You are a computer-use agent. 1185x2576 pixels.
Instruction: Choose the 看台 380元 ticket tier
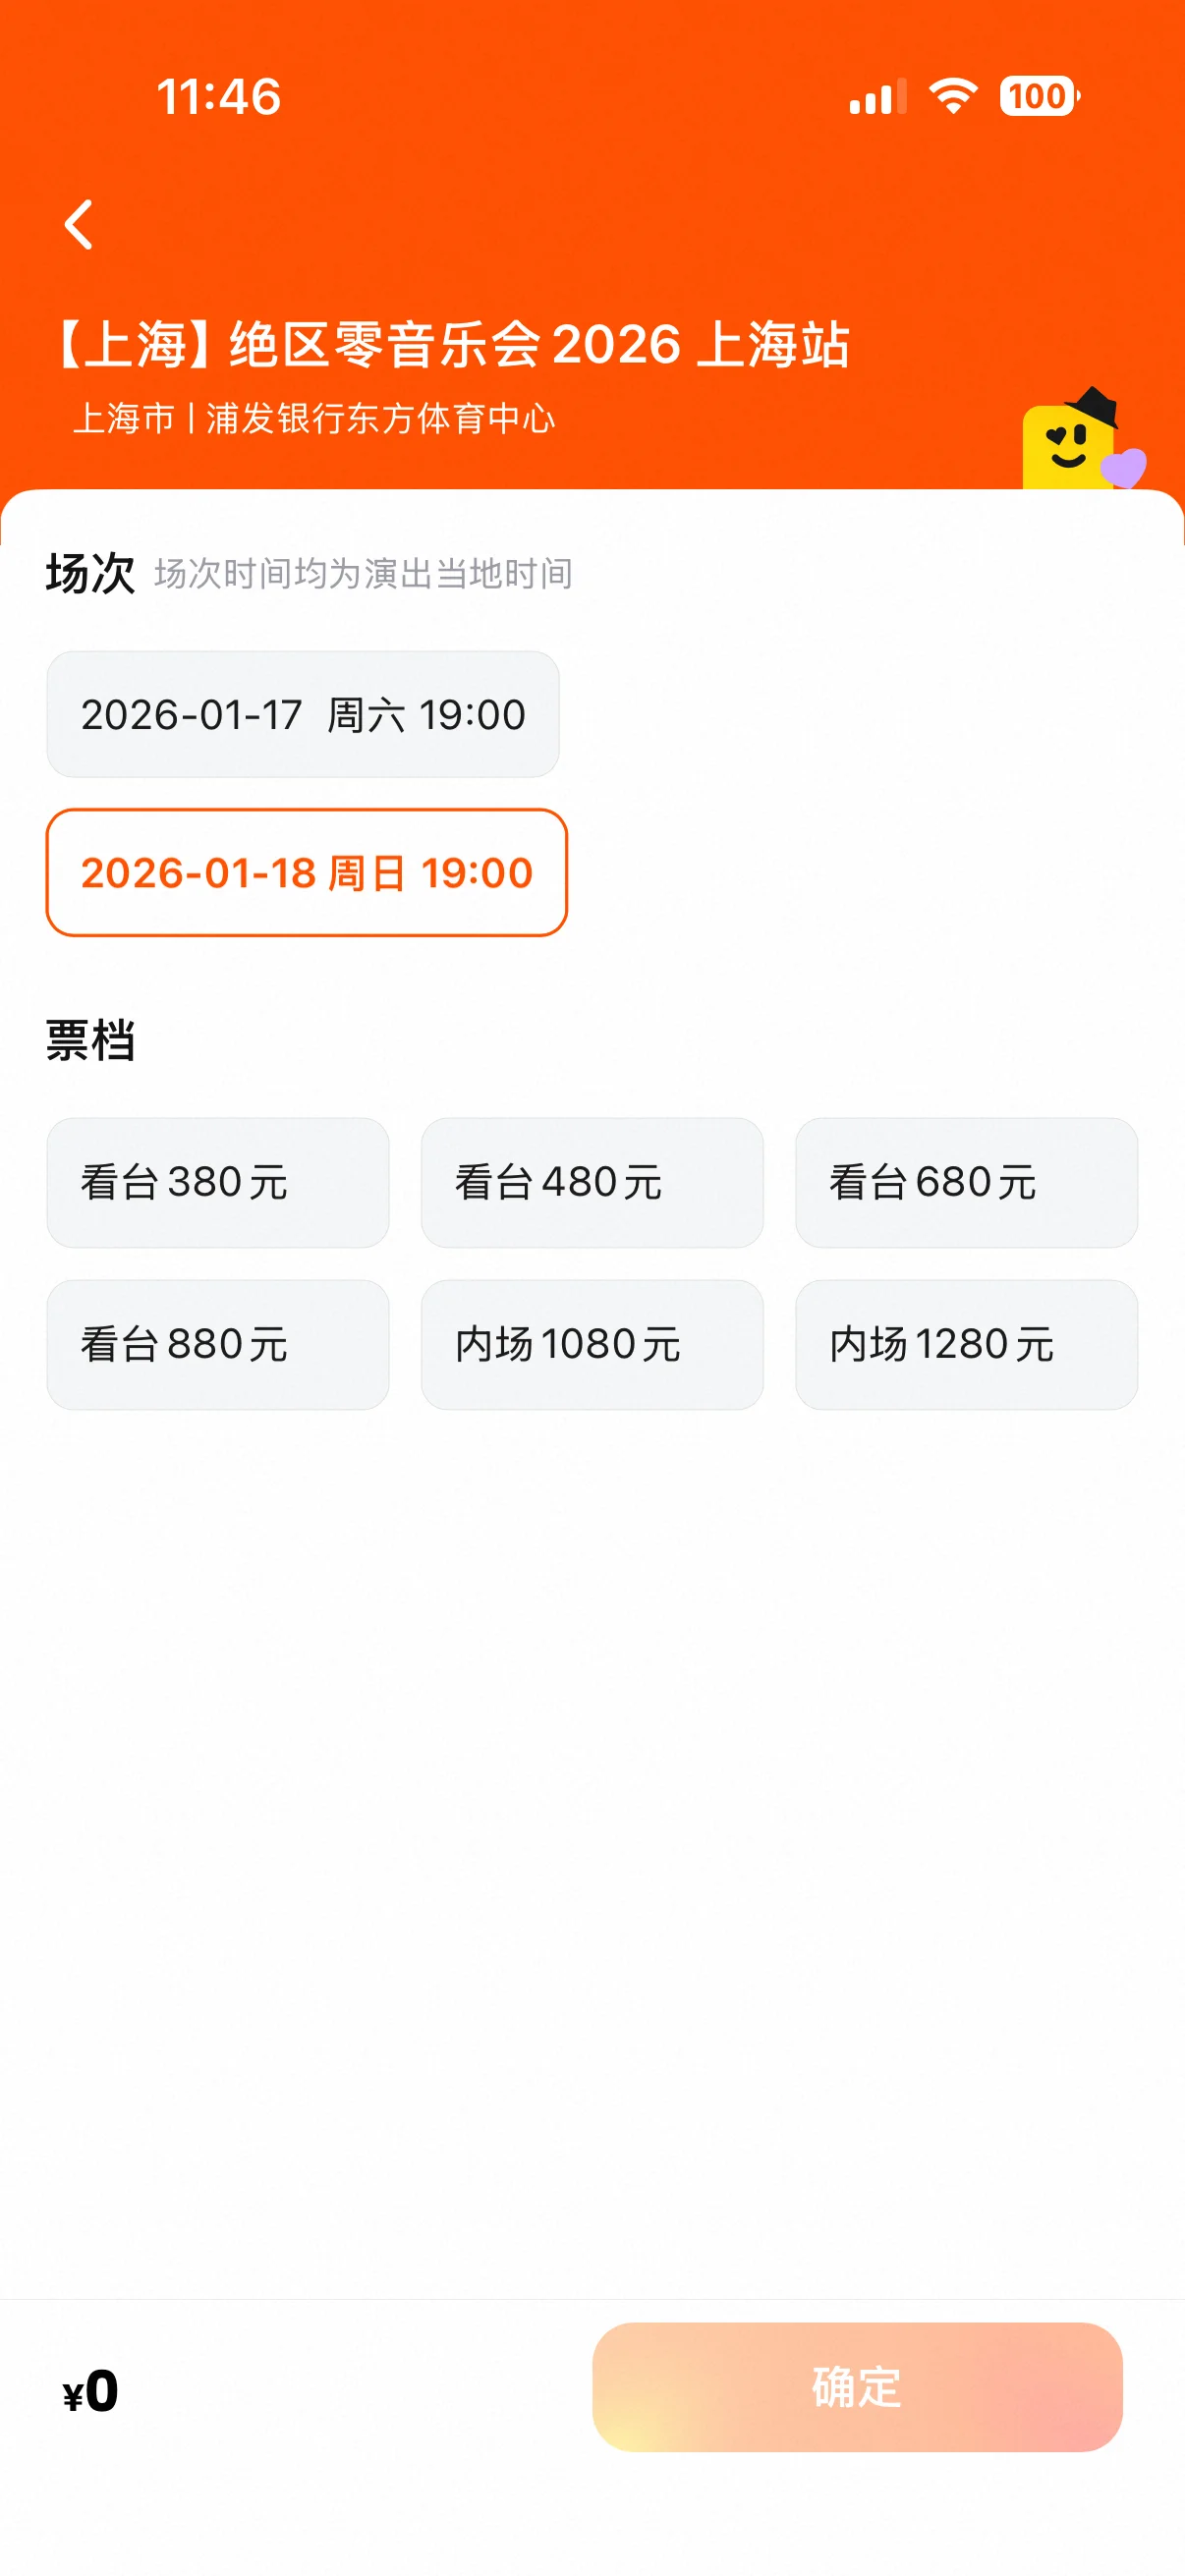click(x=218, y=1182)
